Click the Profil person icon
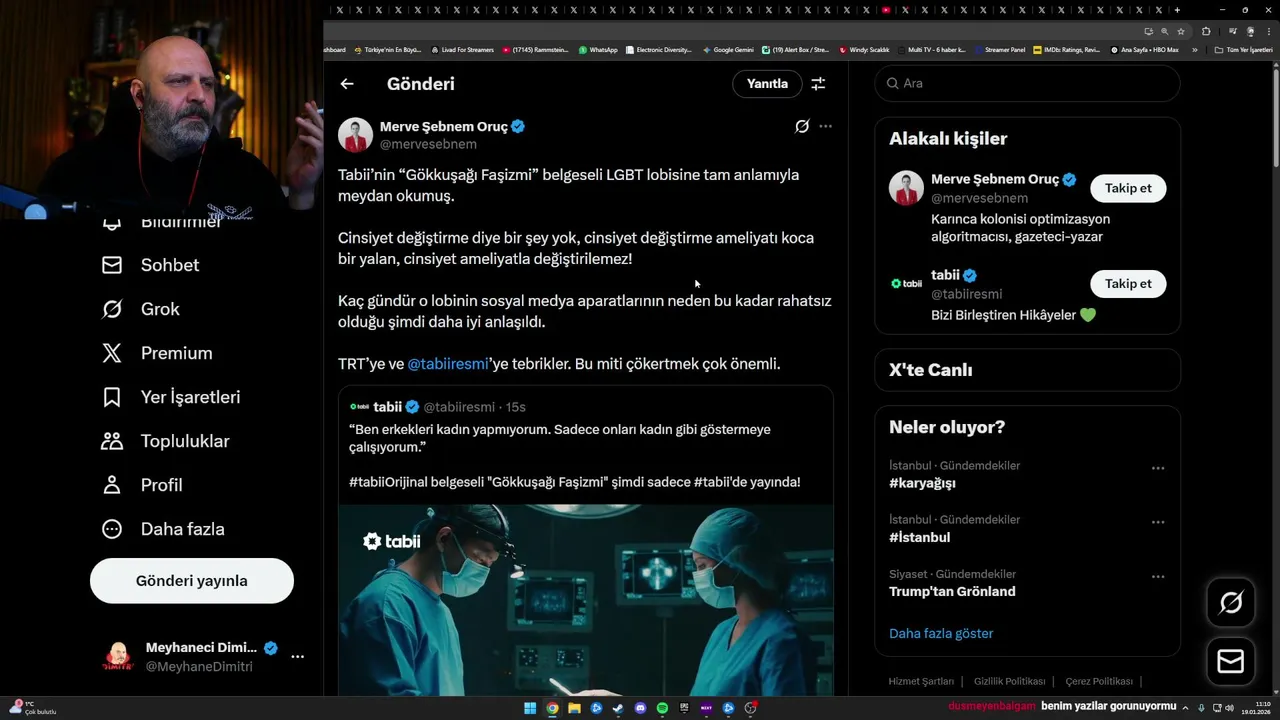 coord(112,485)
